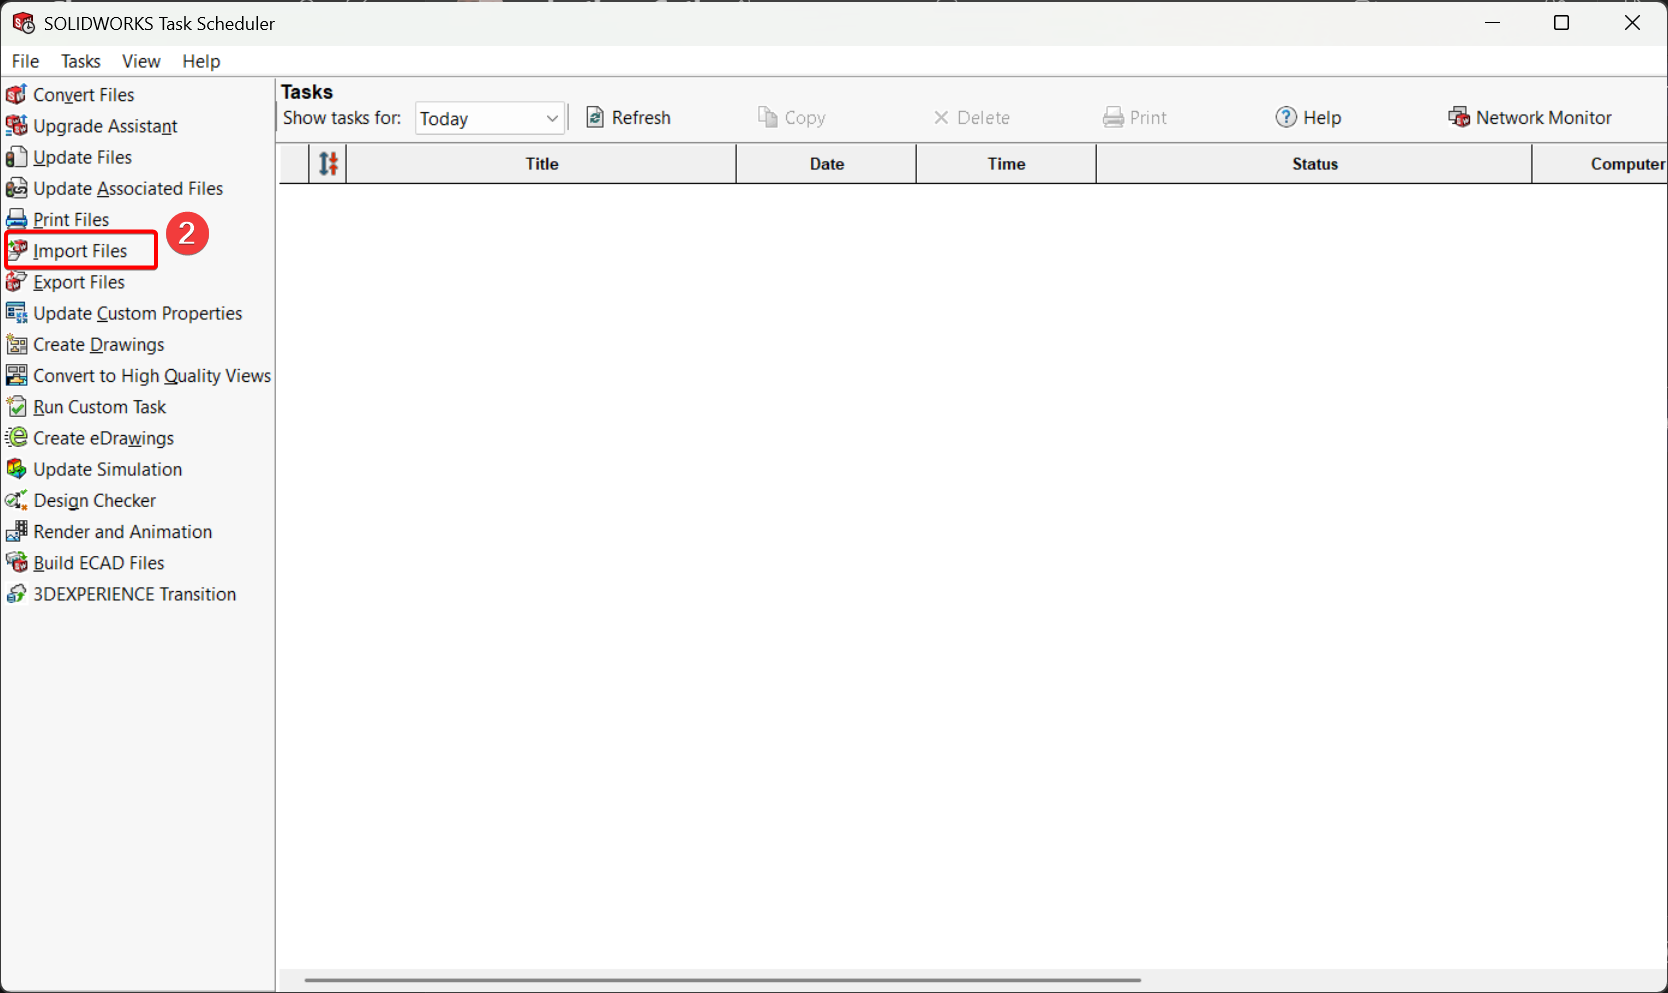
Task: Click the Render and Animation icon
Action: point(16,531)
